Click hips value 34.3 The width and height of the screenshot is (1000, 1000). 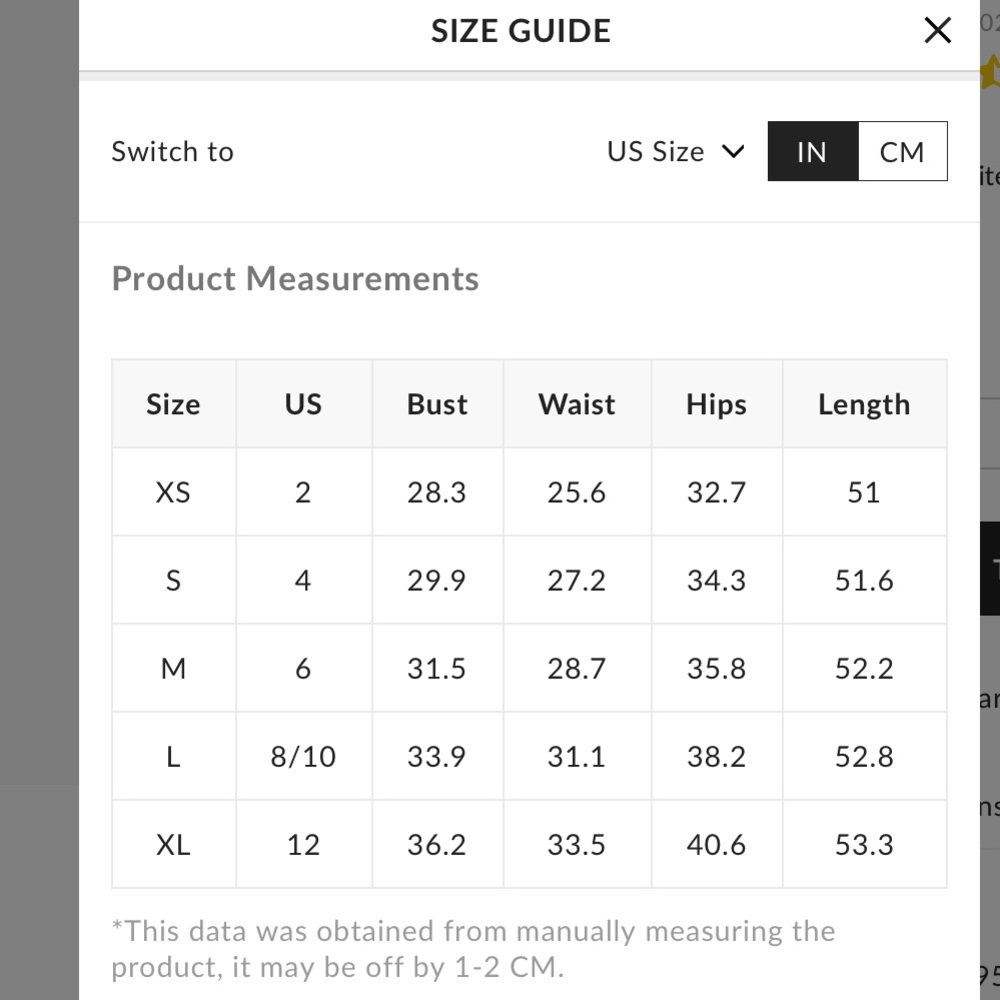point(717,580)
